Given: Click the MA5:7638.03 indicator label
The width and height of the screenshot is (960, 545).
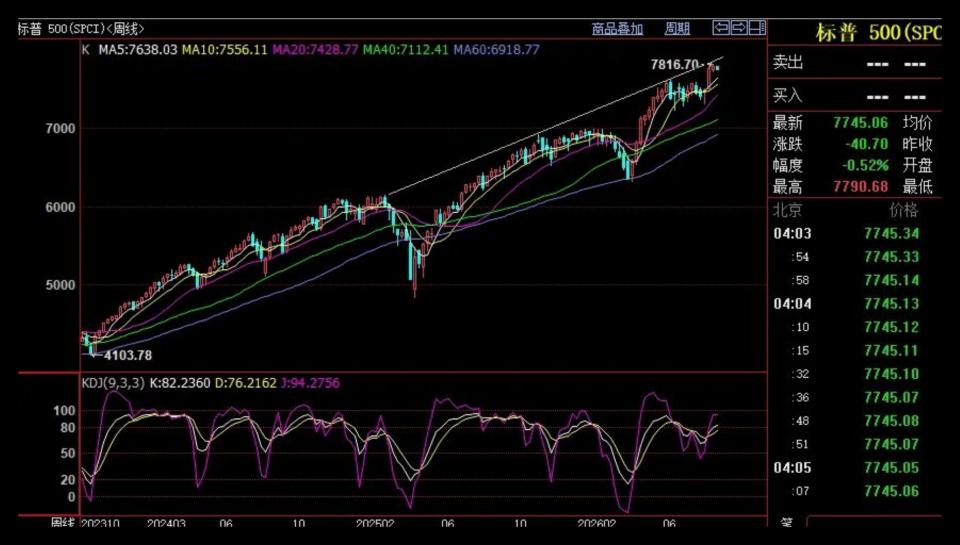Looking at the screenshot, I should [138, 50].
